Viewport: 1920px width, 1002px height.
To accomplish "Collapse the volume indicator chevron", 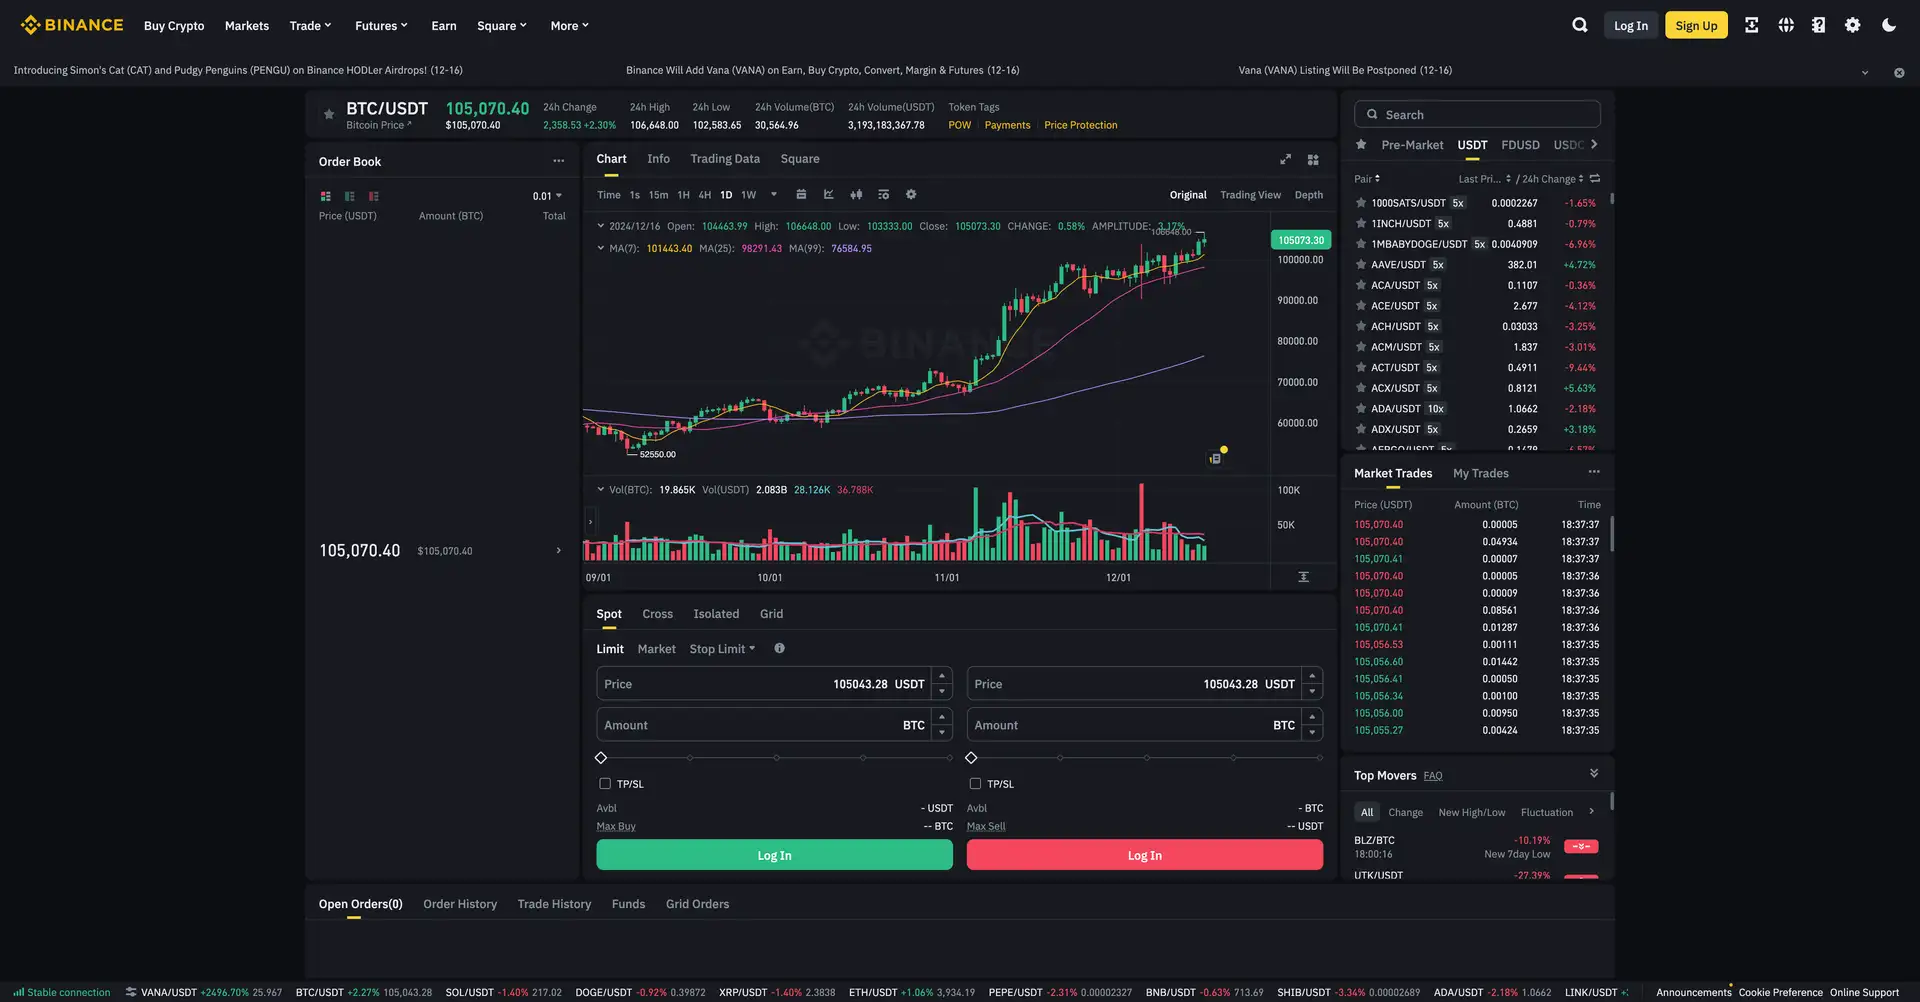I will 601,490.
